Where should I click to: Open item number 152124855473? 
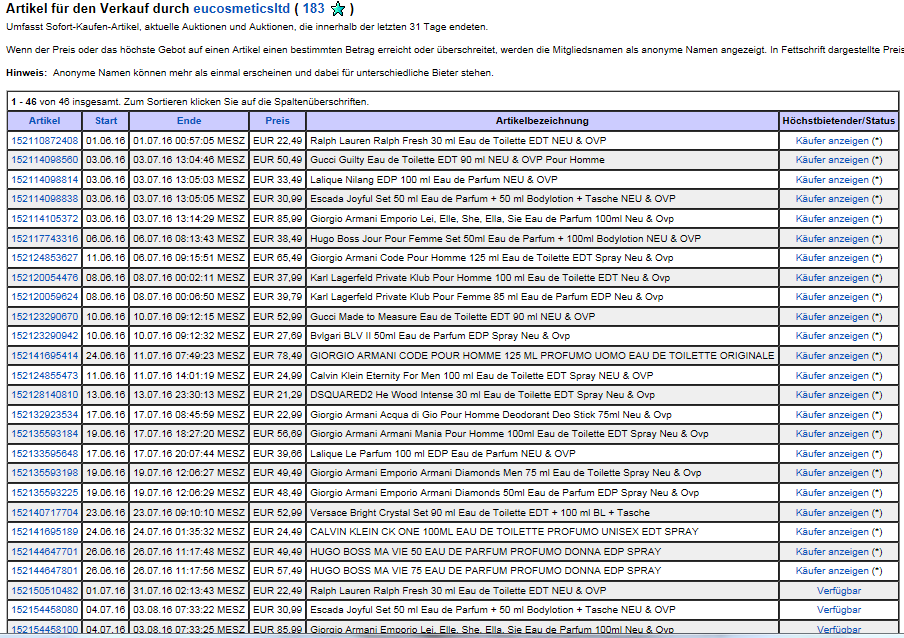[45, 376]
